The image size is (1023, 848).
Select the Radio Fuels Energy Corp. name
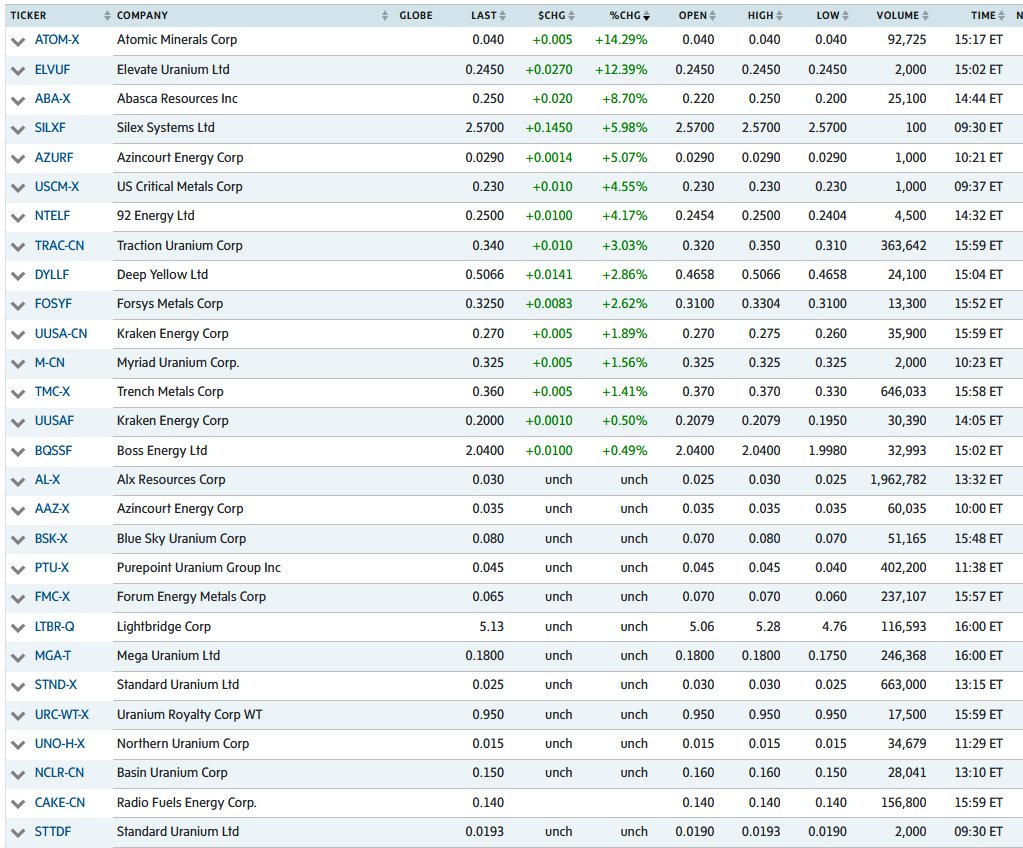click(x=187, y=803)
